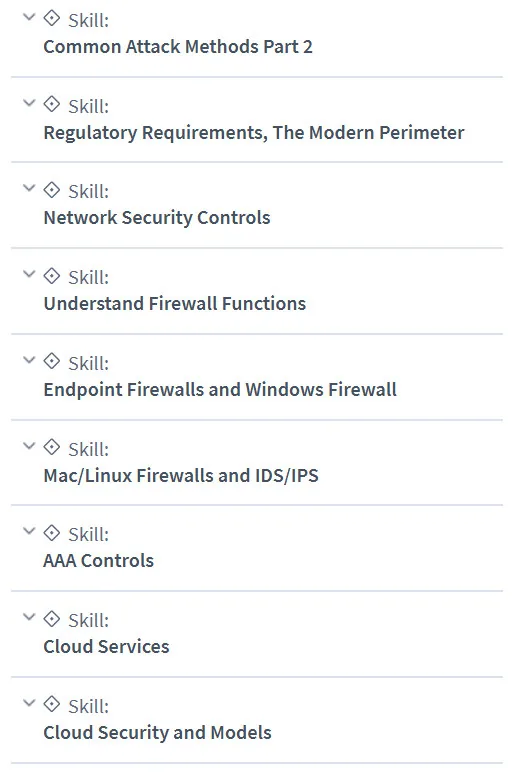The height and width of the screenshot is (774, 513).
Task: Expand chevron for AAA Controls skill
Action: [30, 532]
